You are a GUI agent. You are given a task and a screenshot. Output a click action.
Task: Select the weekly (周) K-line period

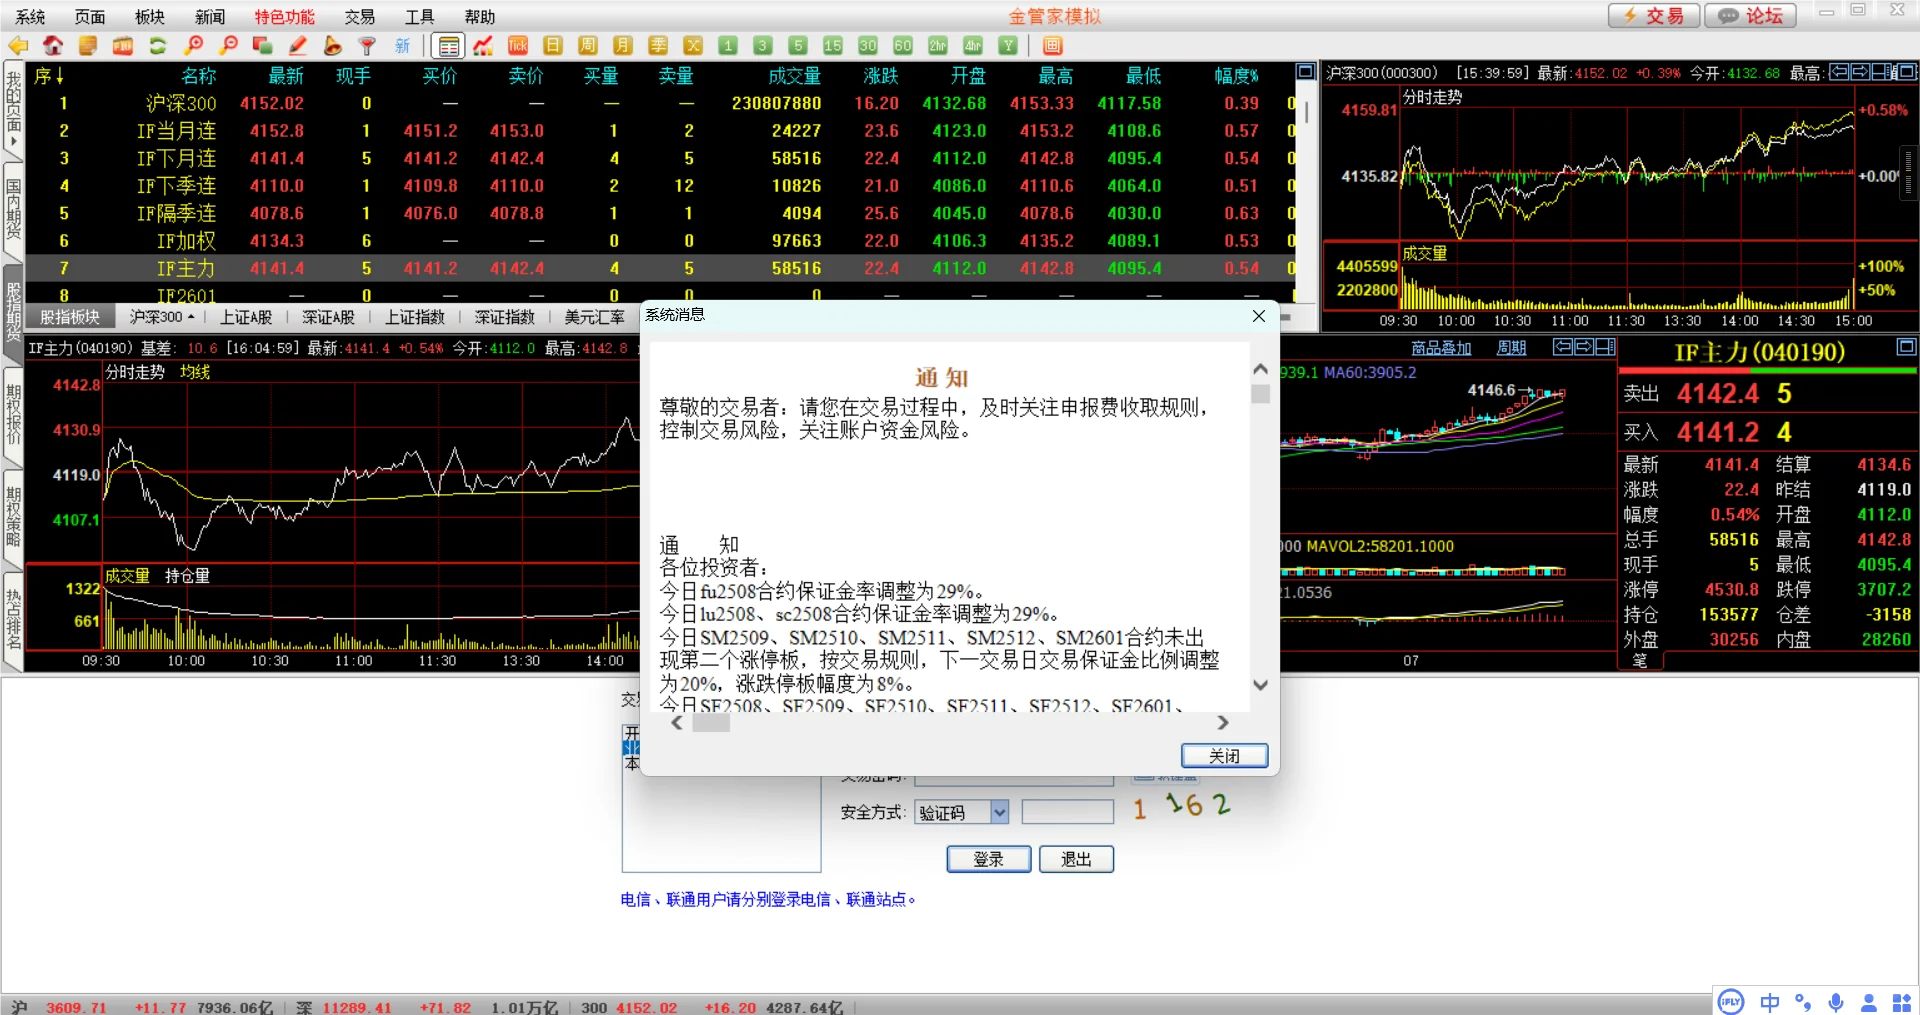pyautogui.click(x=588, y=46)
